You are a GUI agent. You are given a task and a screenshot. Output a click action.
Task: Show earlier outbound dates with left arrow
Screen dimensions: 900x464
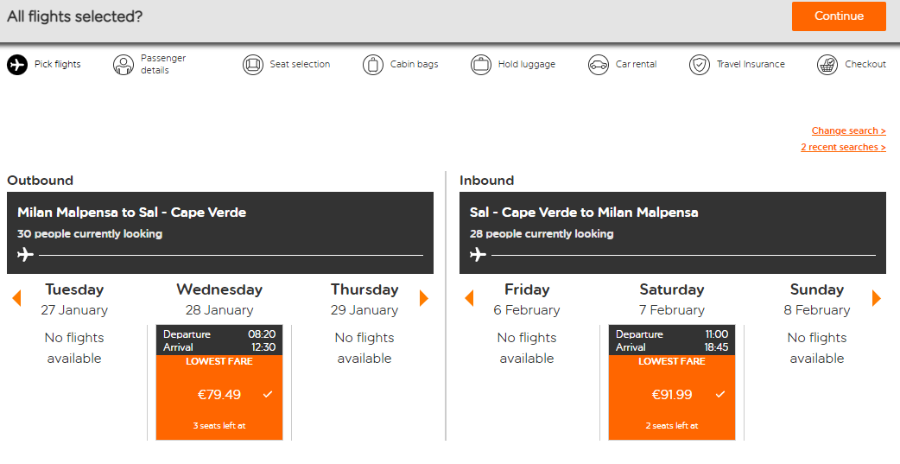click(17, 298)
